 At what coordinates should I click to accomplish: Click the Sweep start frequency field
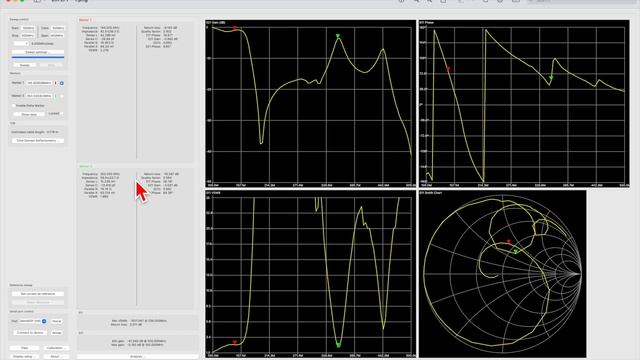28,28
